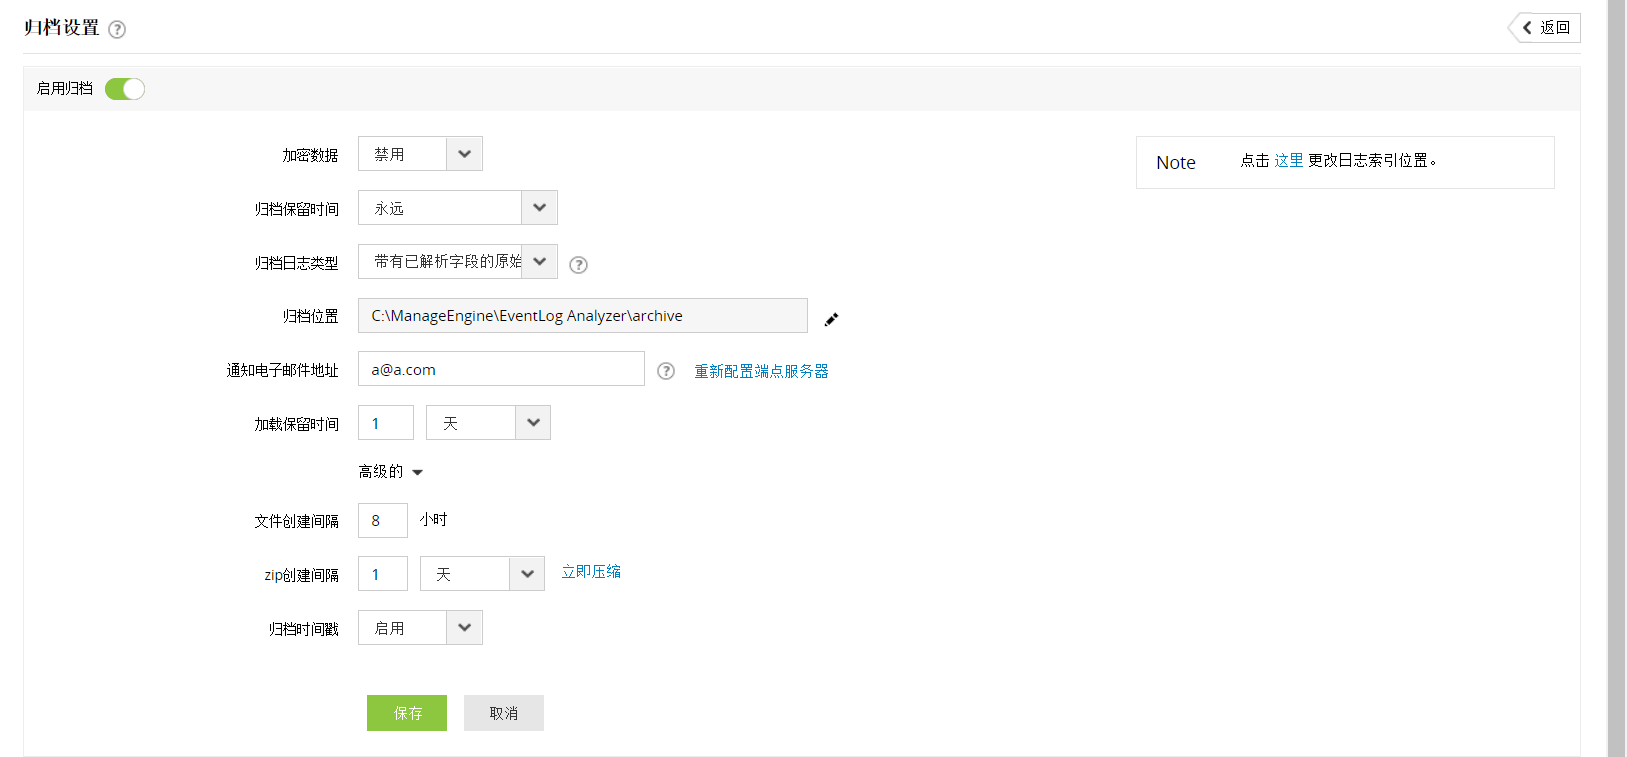Collapse the 高级的 advanced section

pyautogui.click(x=391, y=471)
